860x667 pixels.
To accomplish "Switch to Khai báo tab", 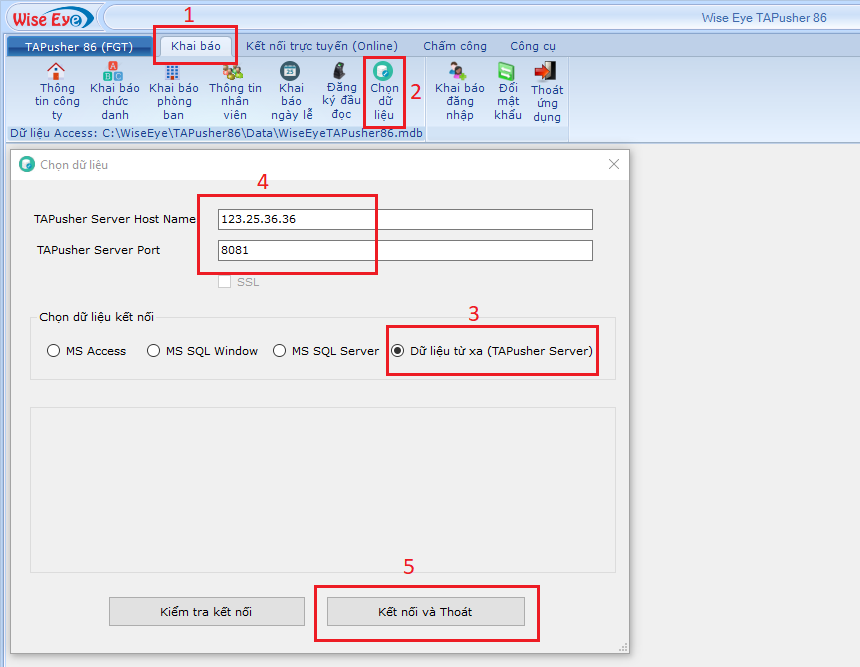I will (x=195, y=46).
